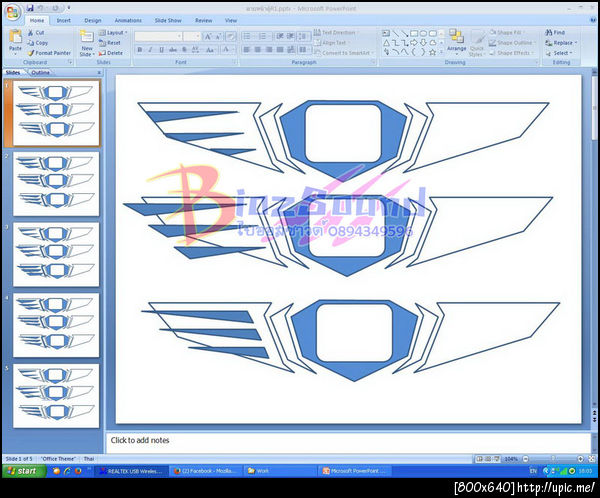Toggle bold formatting
This screenshot has width=600, height=498.
[x=140, y=50]
